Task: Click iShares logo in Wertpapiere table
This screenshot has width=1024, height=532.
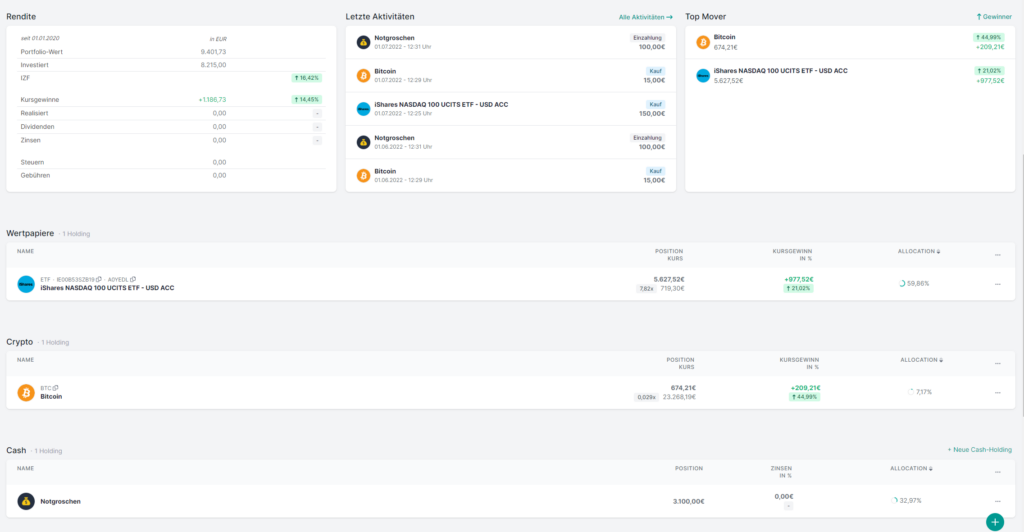Action: click(x=26, y=284)
